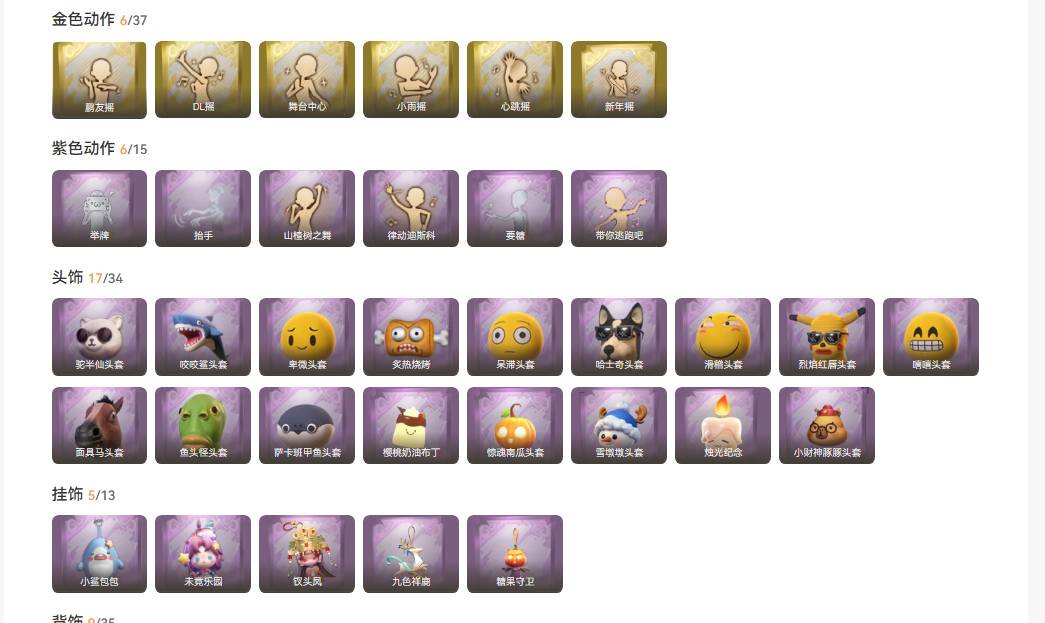The width and height of the screenshot is (1045, 623).
Task: Select the 小雨摇 gold action
Action: [x=411, y=80]
